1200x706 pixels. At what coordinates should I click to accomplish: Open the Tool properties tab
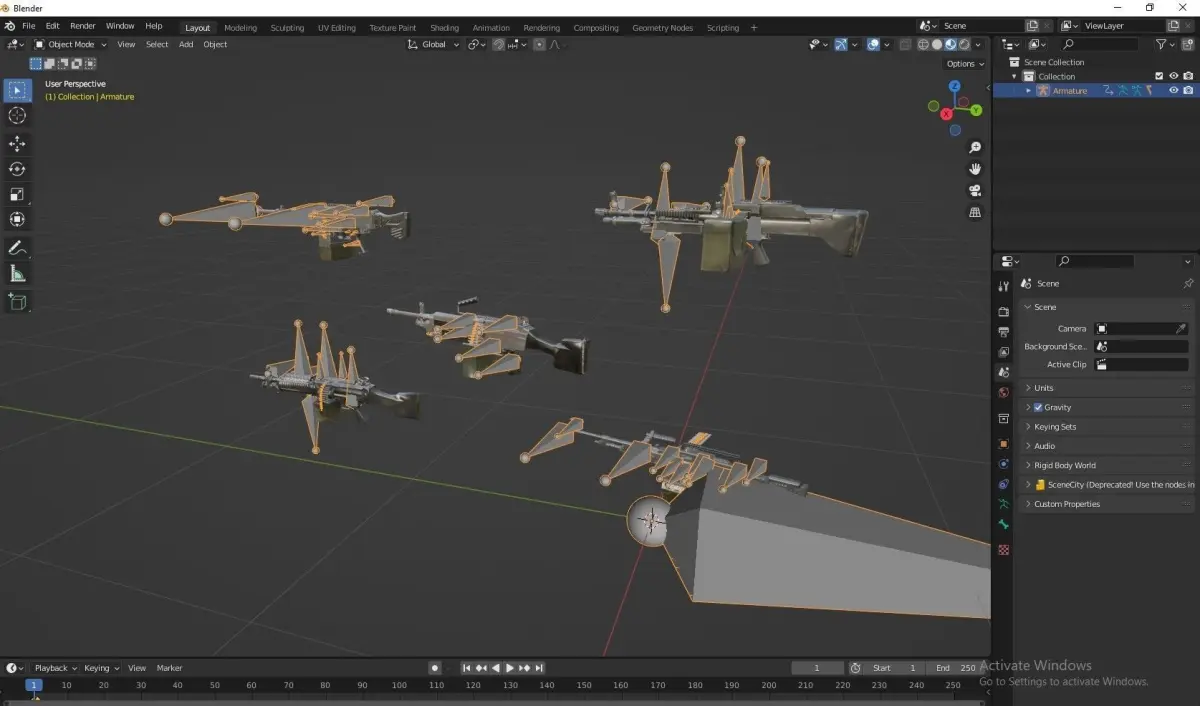[1004, 287]
